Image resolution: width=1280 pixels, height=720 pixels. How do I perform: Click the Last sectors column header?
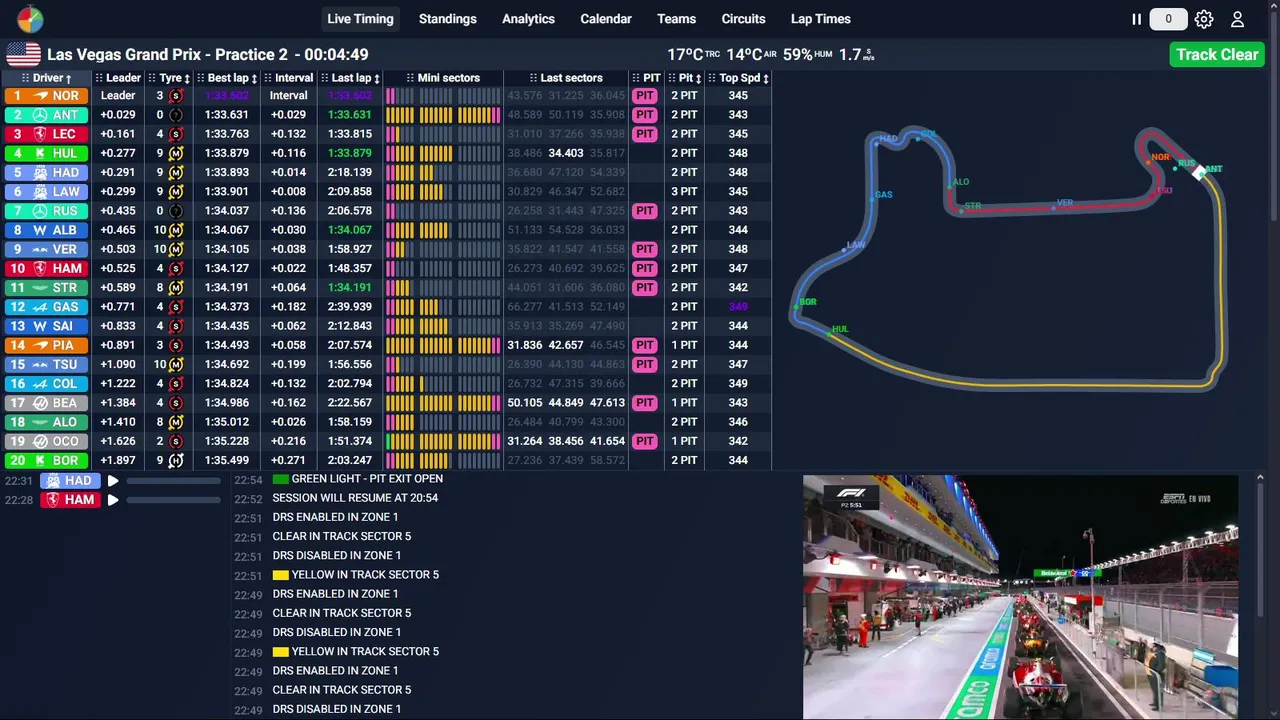coord(566,78)
